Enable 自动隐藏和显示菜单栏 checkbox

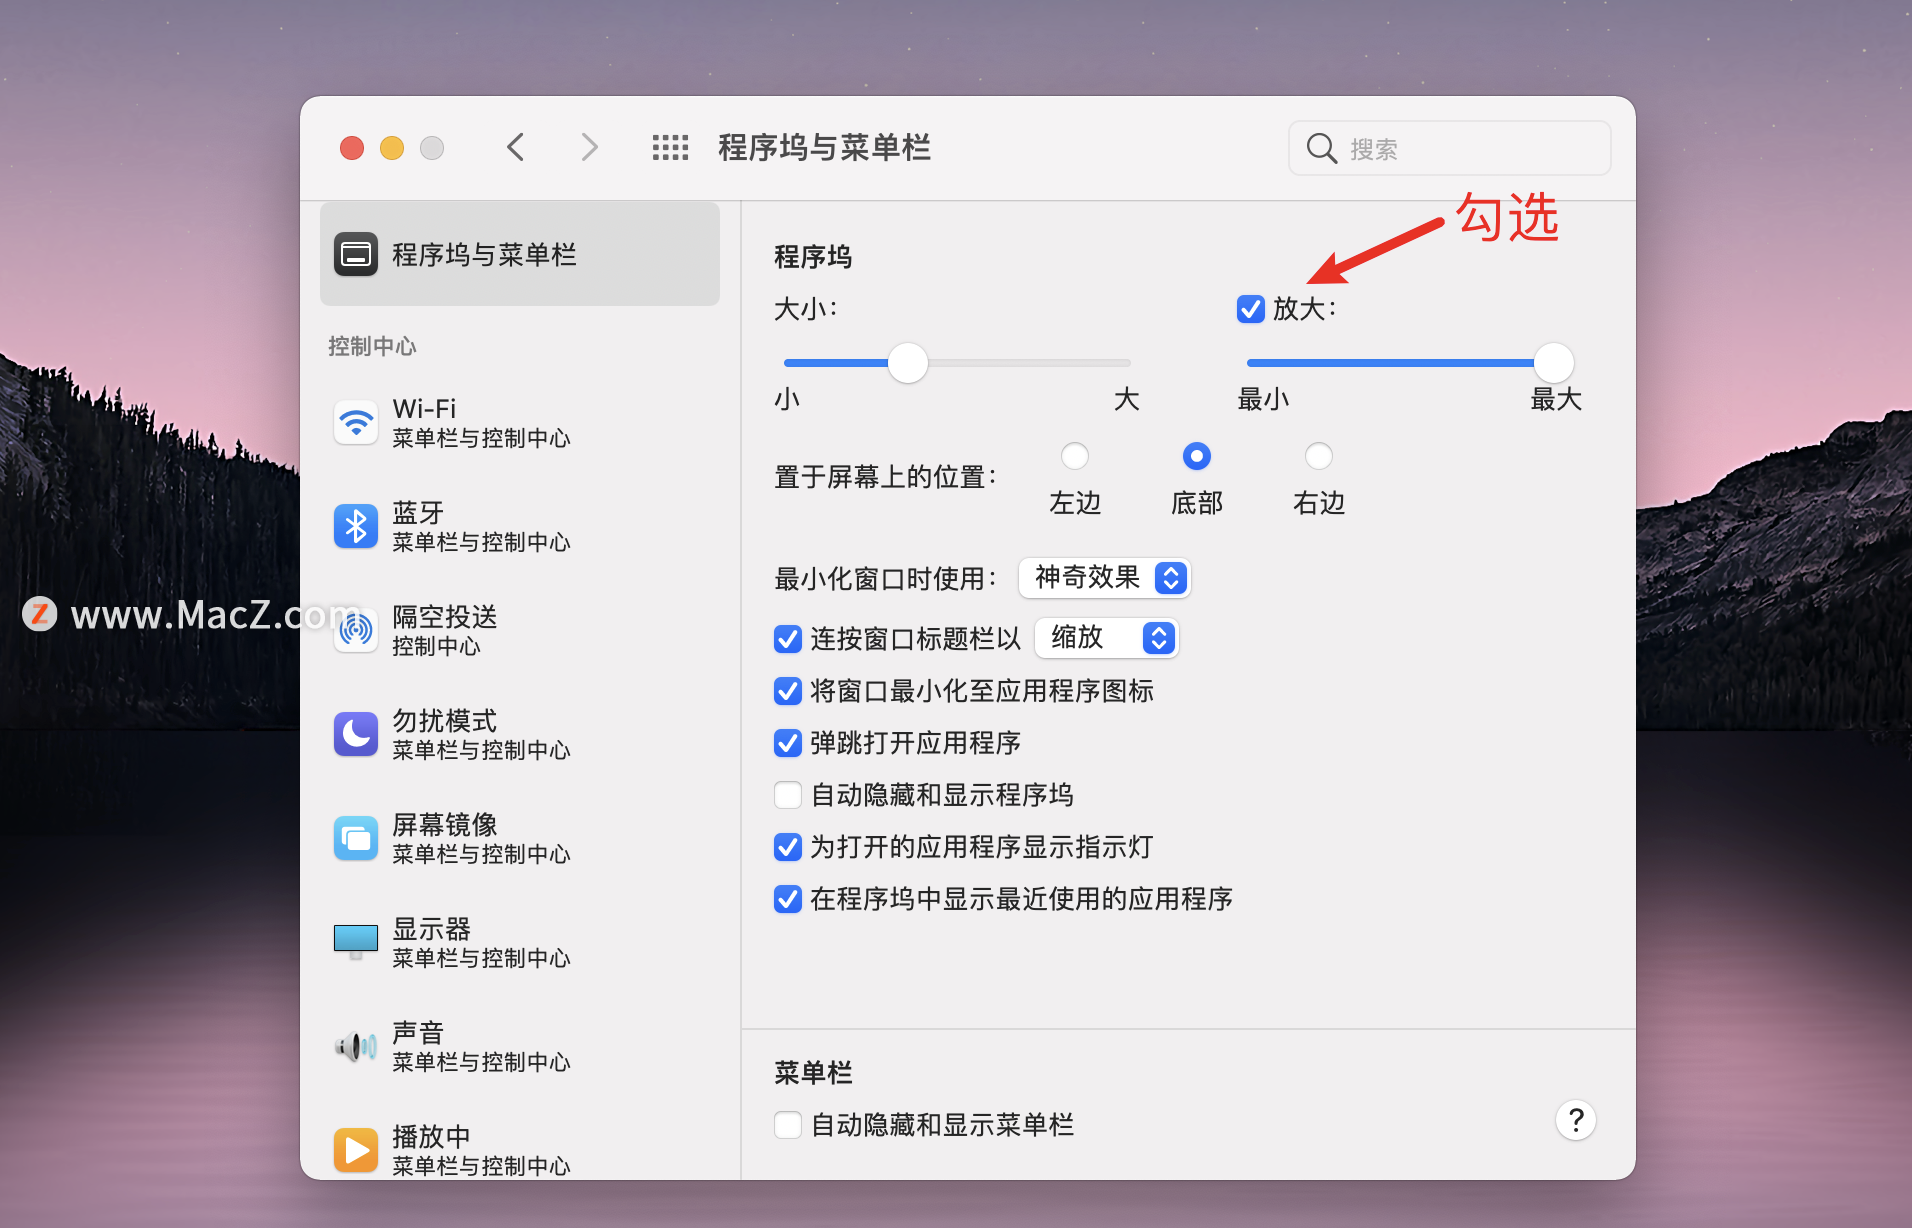pos(788,1125)
